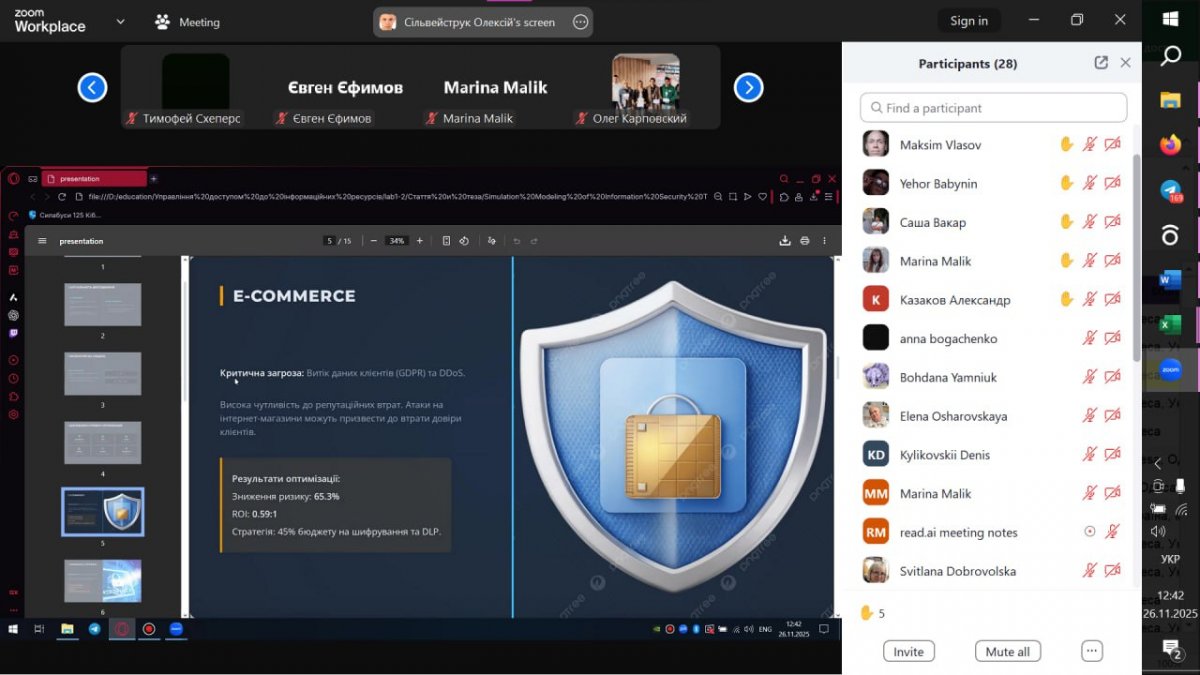
Task: Open screen share options ellipsis
Action: (x=580, y=22)
